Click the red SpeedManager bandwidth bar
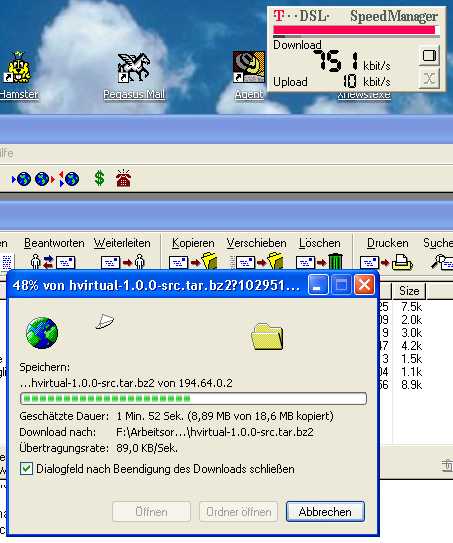 [354, 30]
